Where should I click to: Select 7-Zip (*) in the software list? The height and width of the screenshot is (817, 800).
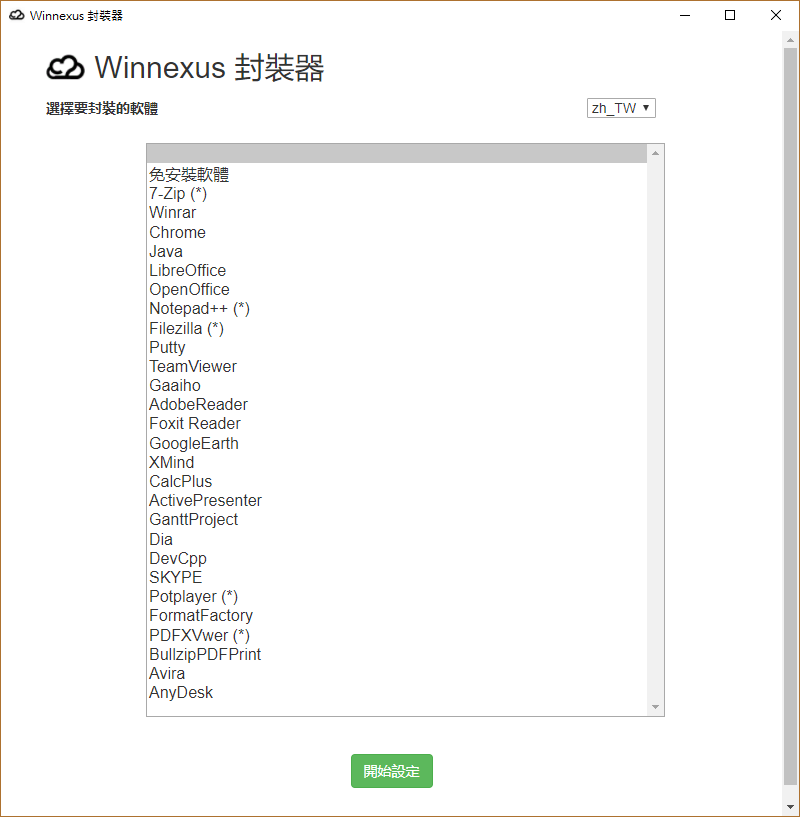click(397, 193)
